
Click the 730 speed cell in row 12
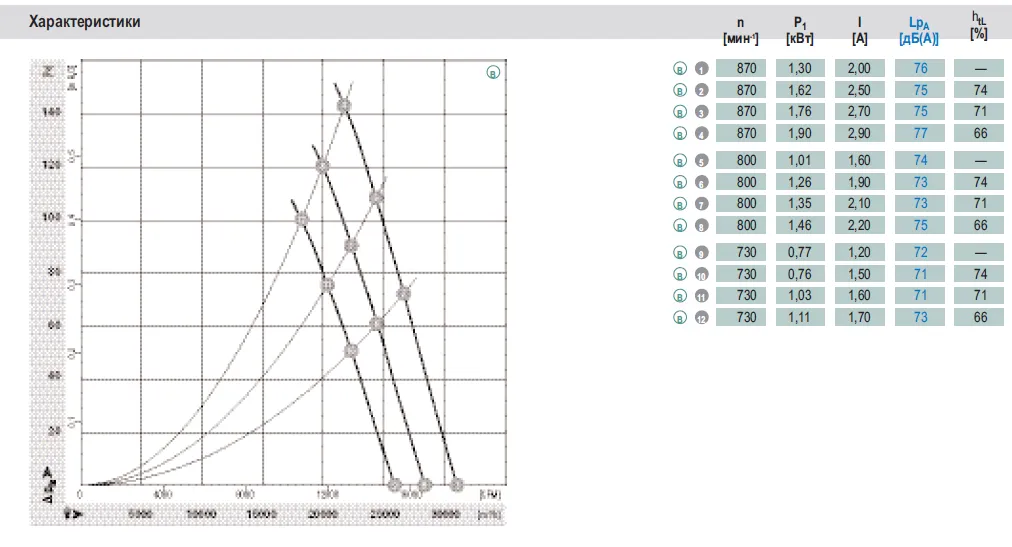tap(741, 318)
